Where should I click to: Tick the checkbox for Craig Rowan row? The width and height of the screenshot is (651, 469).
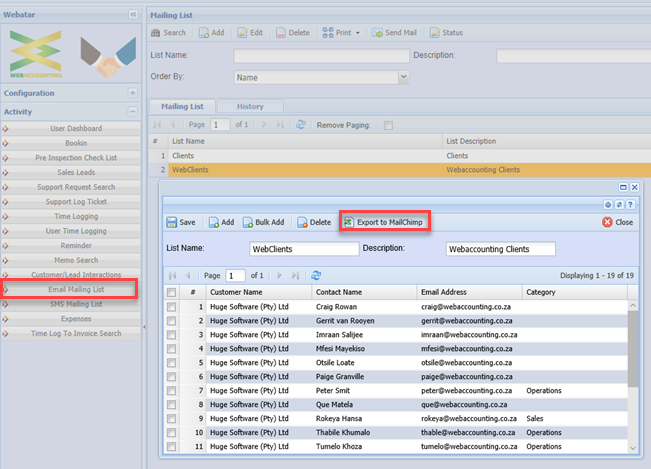[172, 306]
